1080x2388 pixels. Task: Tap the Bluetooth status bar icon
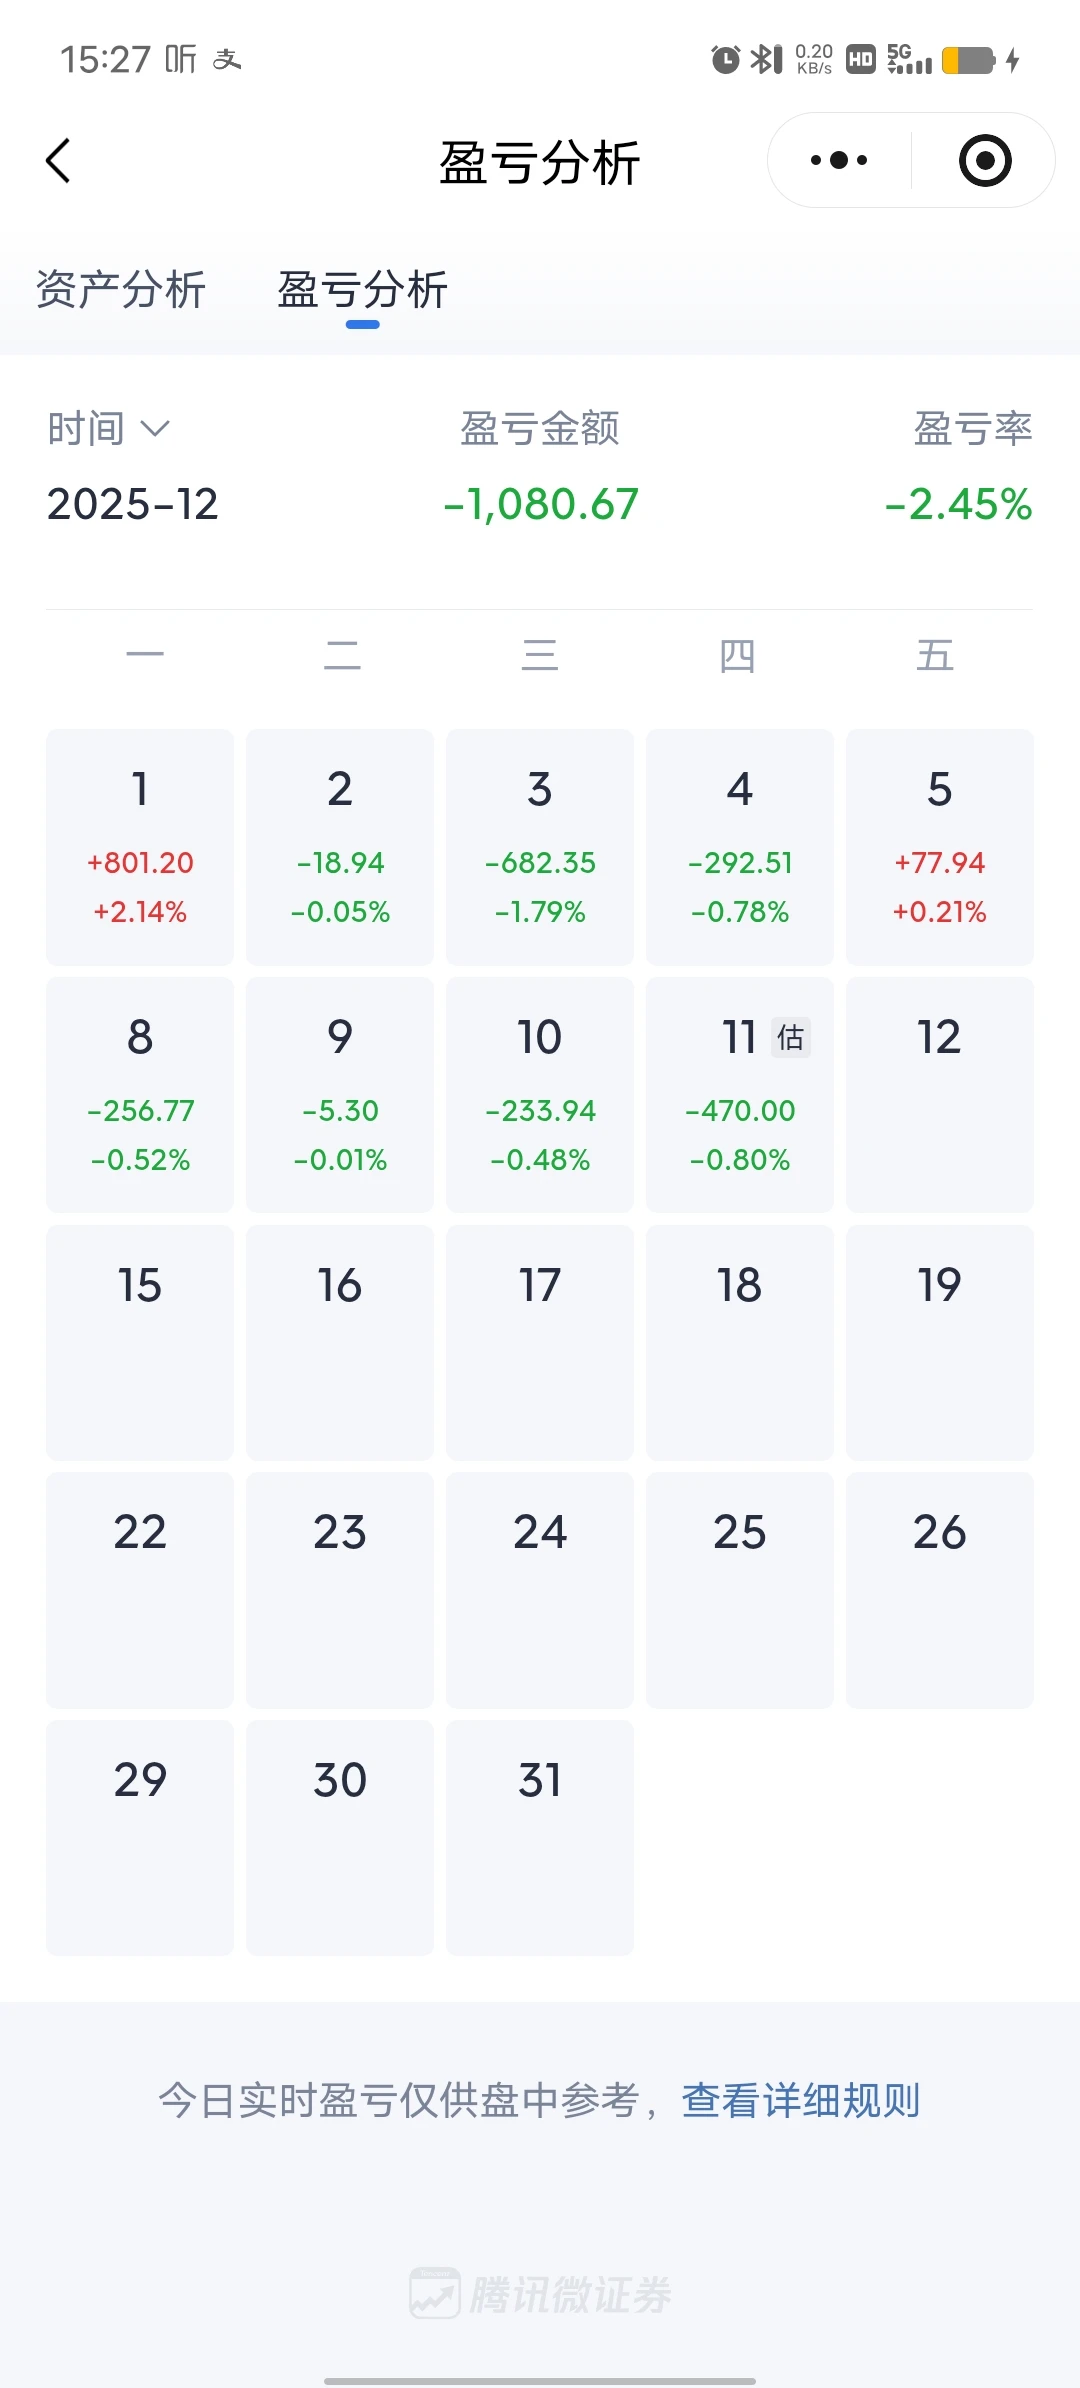[x=766, y=60]
